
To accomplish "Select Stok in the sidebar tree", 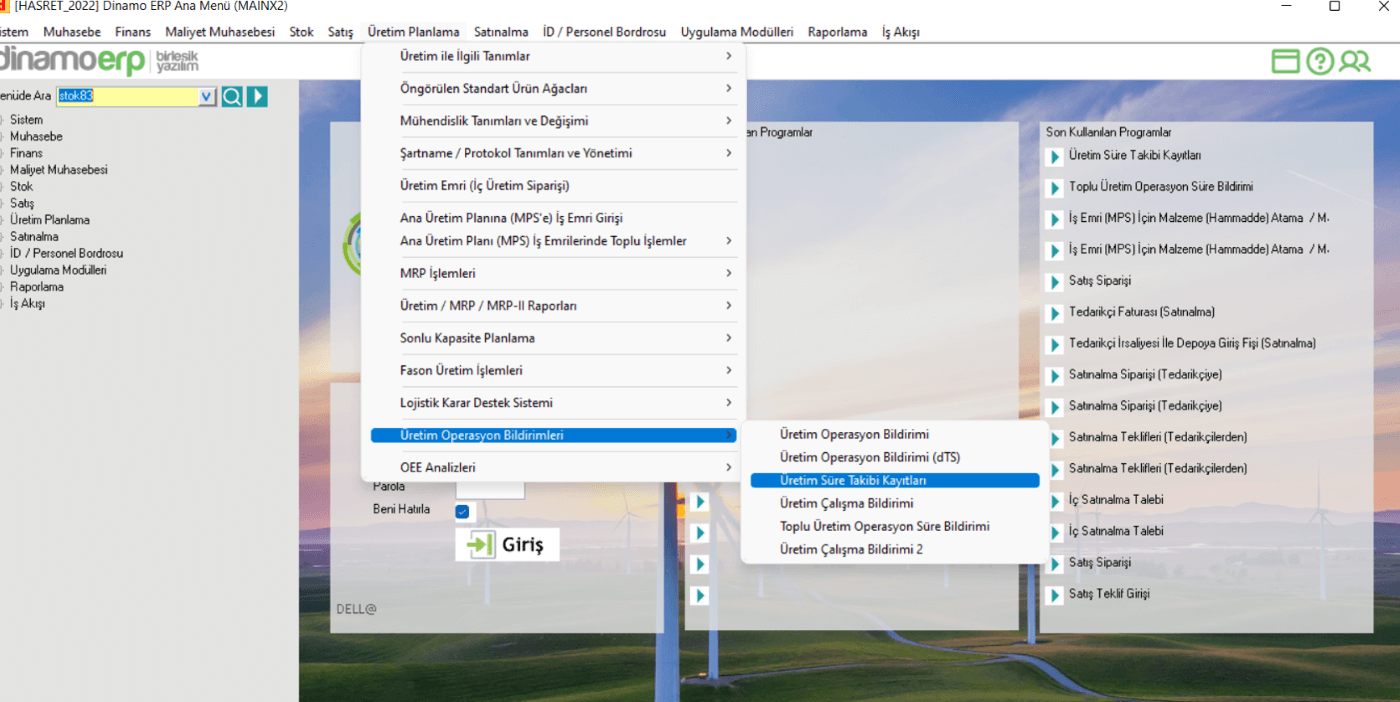I will [22, 187].
